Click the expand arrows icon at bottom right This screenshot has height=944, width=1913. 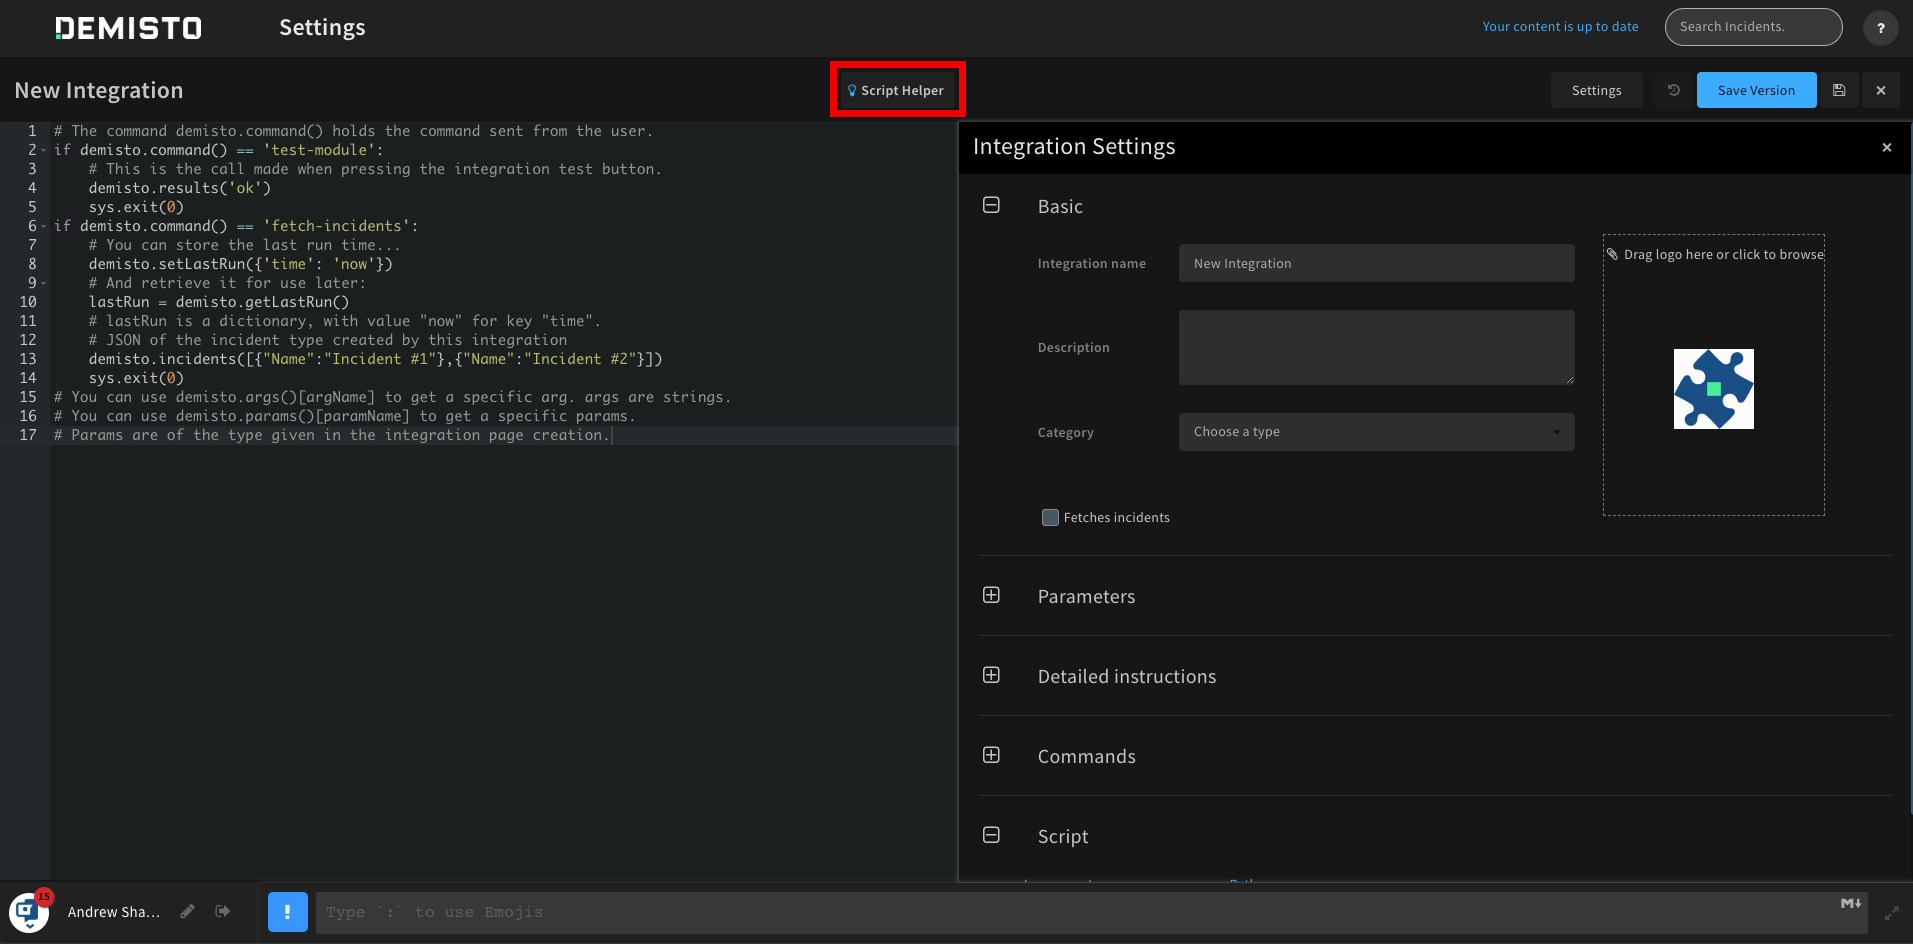pyautogui.click(x=1891, y=913)
